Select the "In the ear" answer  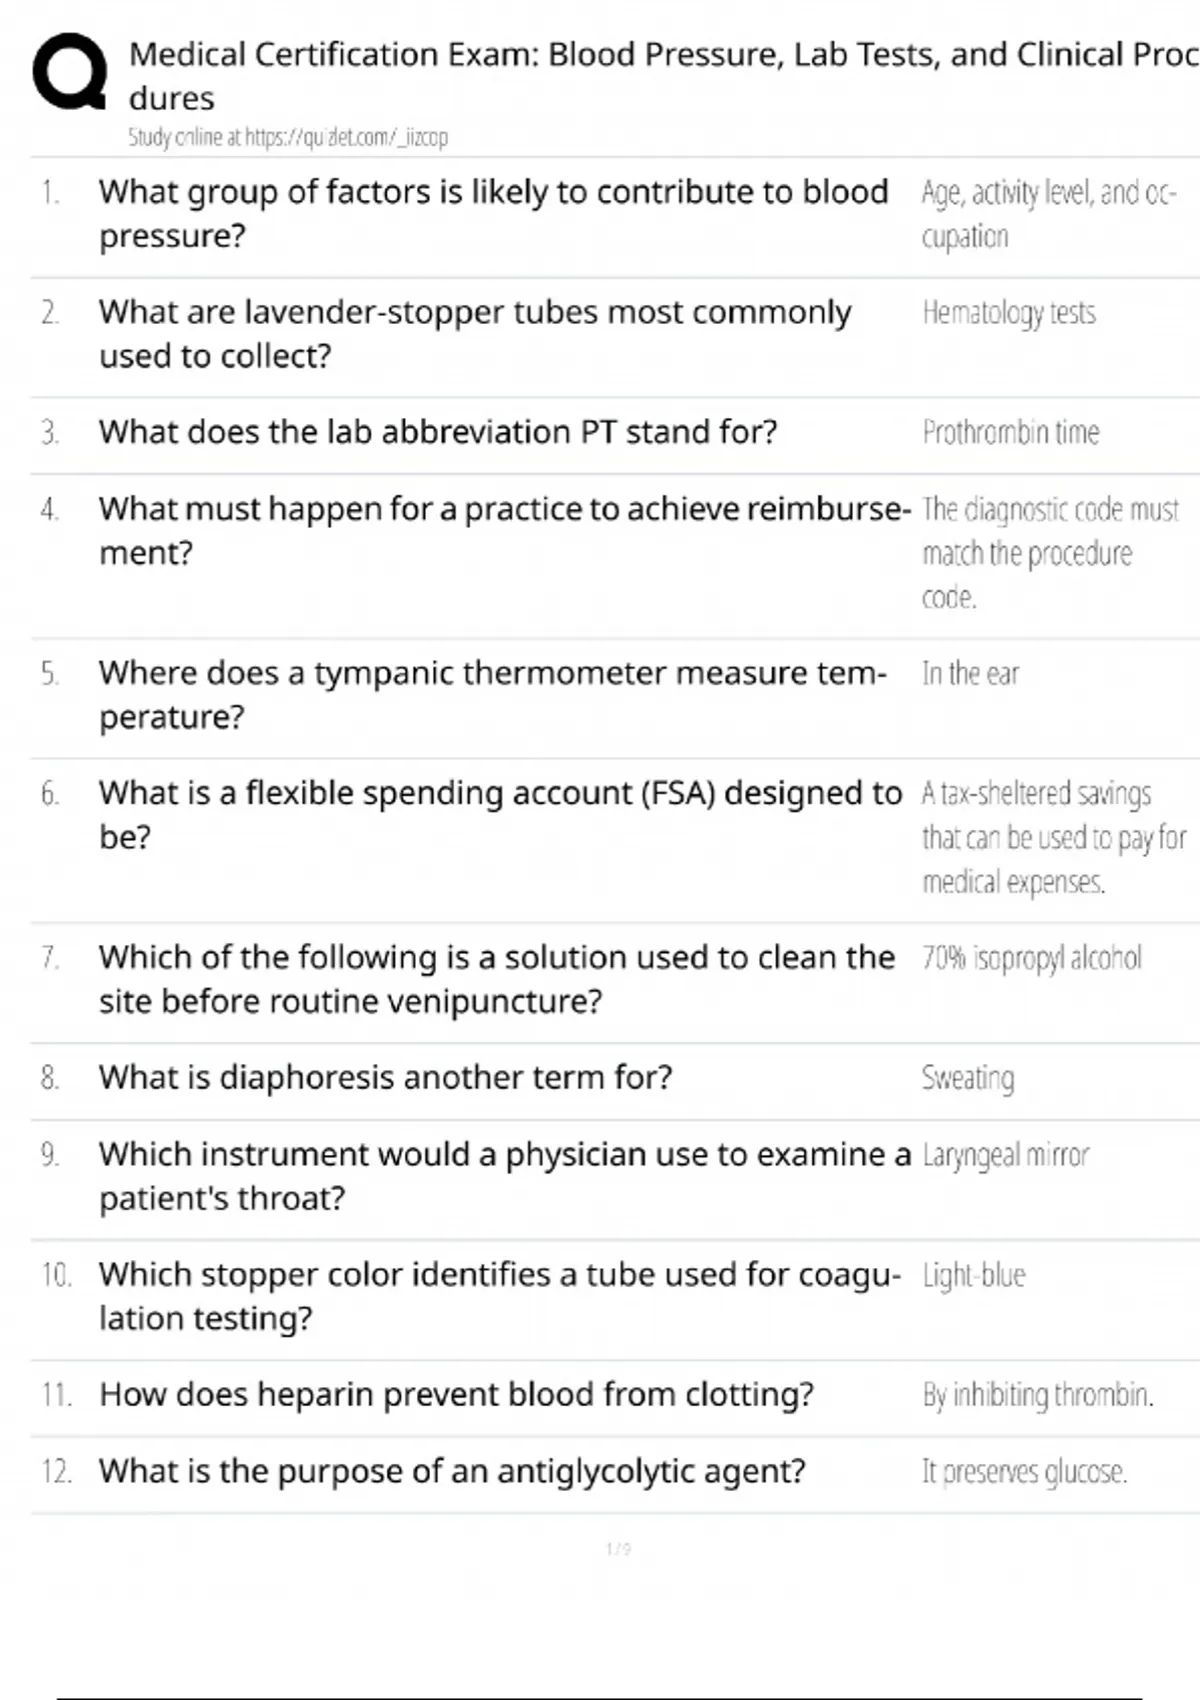pyautogui.click(x=970, y=674)
